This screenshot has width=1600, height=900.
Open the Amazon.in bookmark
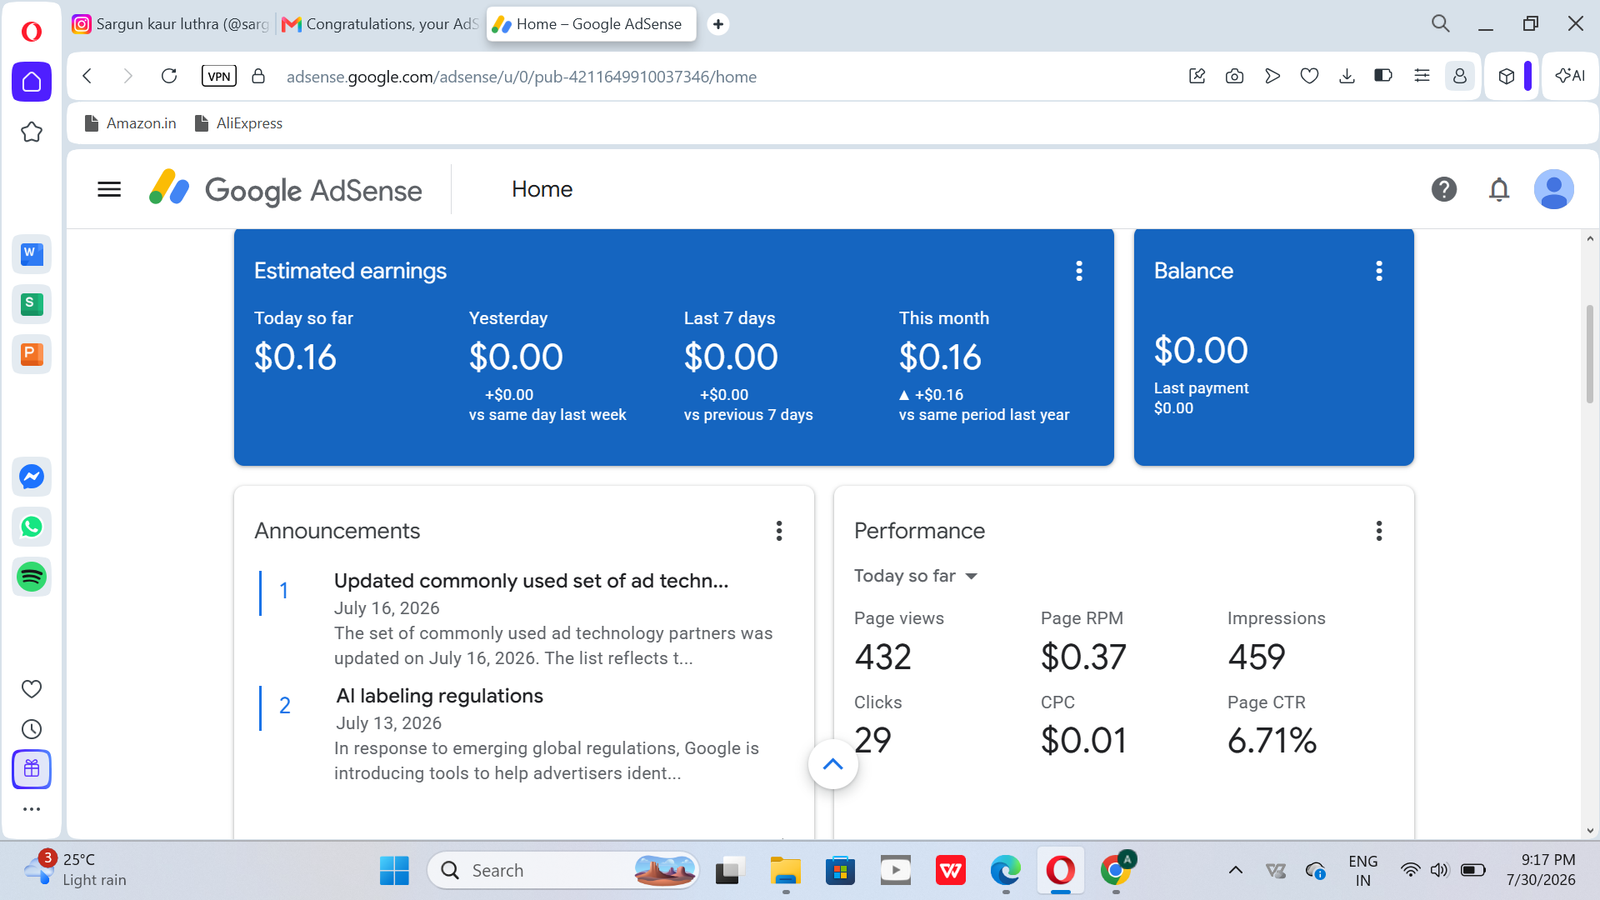coord(130,123)
